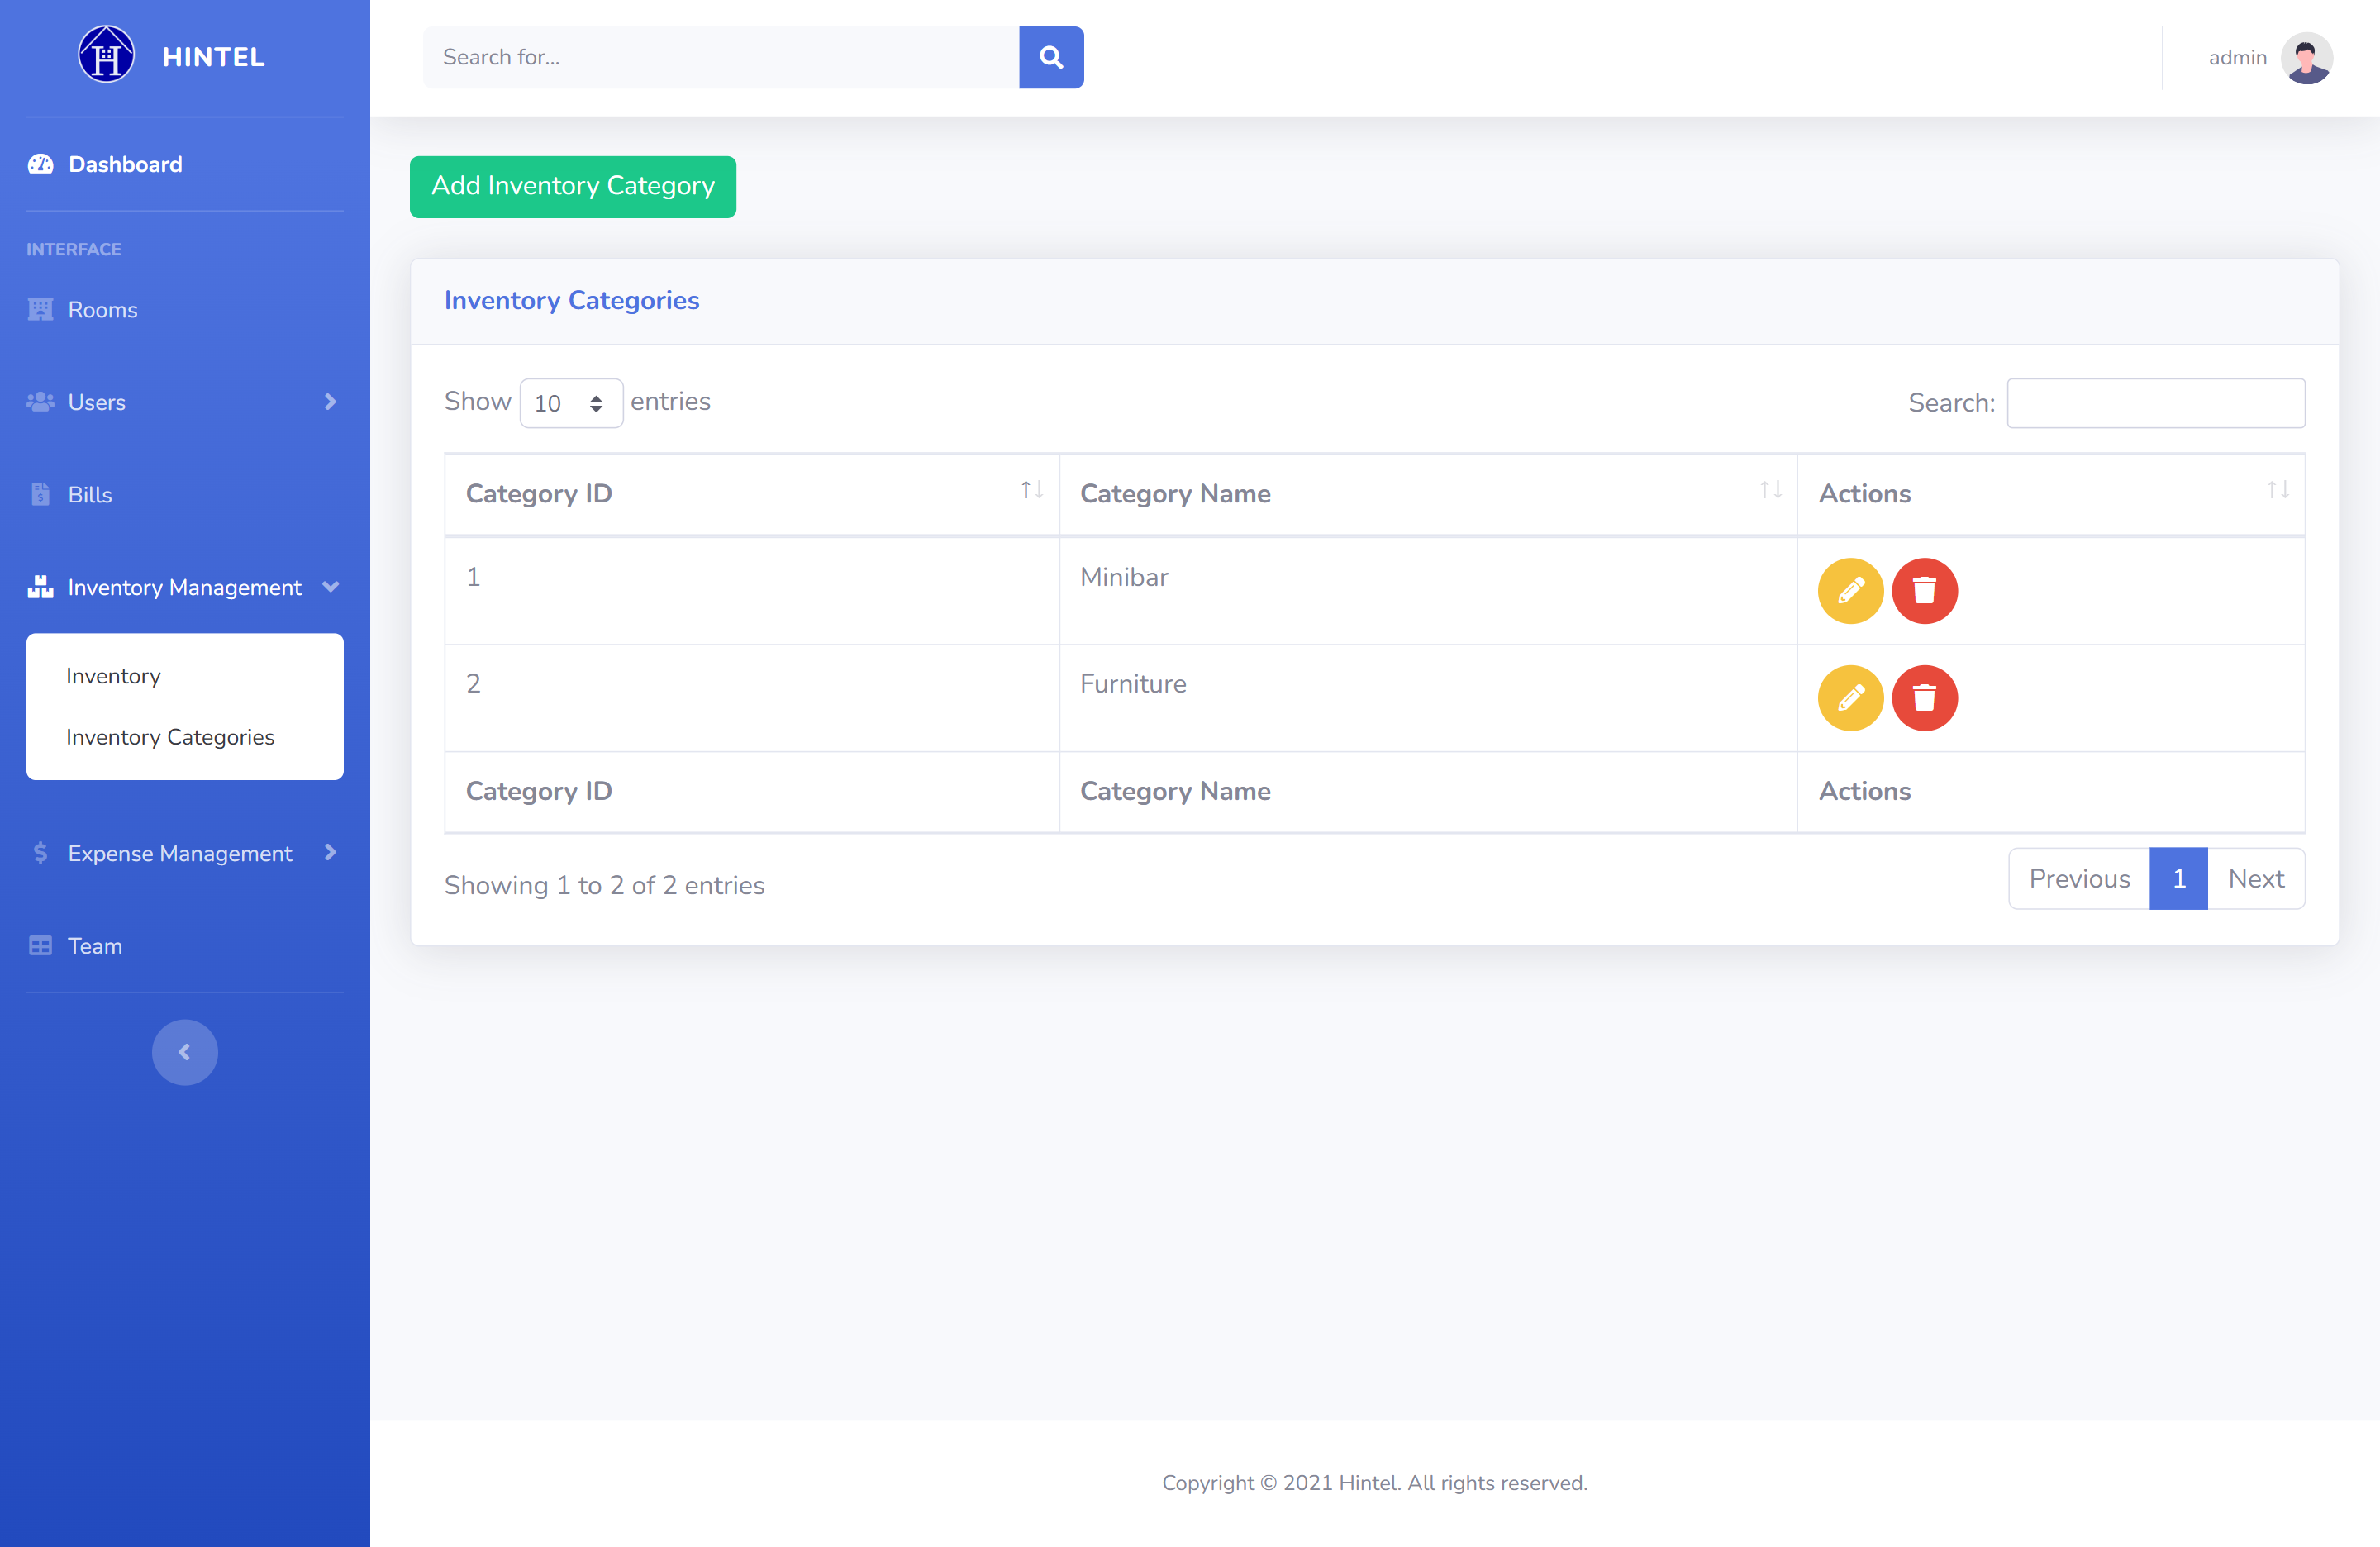This screenshot has height=1547, width=2380.
Task: Collapse the Inventory Management section
Action: 330,587
